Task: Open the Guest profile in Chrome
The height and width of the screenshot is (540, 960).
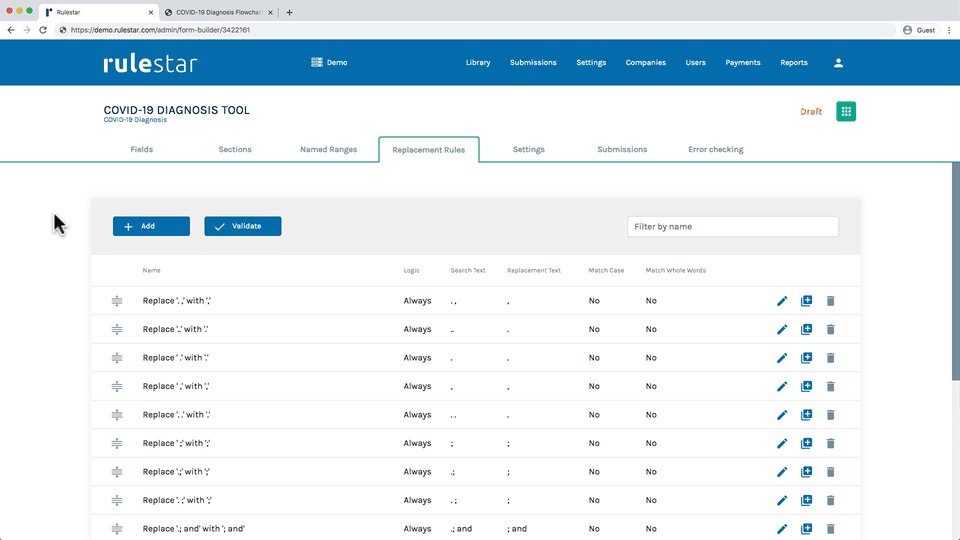Action: 919,29
